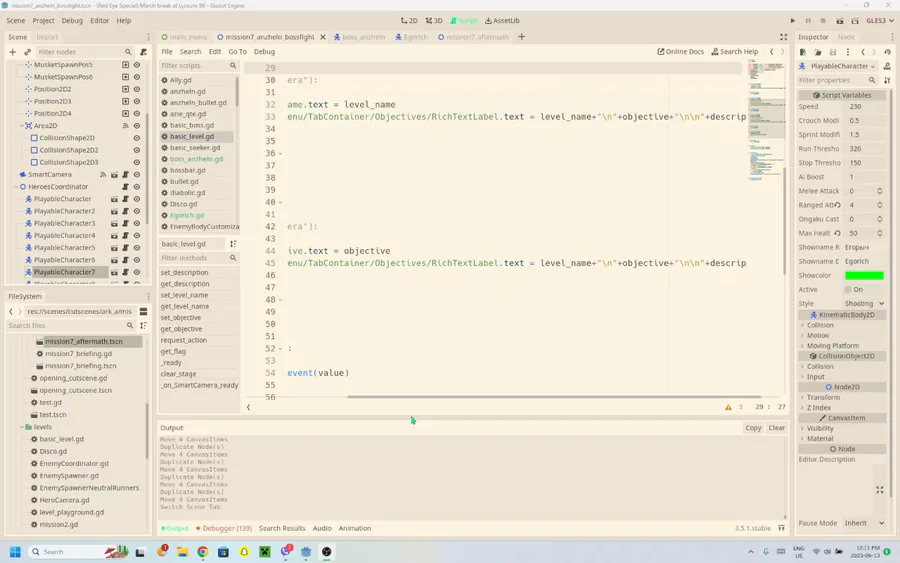Image resolution: width=900 pixels, height=563 pixels.
Task: Click the script warnings icon
Action: pos(728,407)
